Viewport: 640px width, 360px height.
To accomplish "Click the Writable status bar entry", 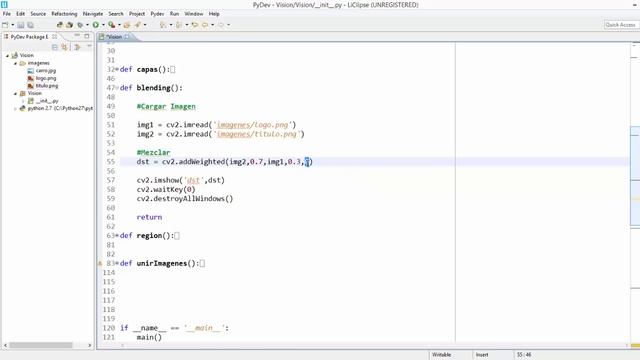I will tap(441, 355).
